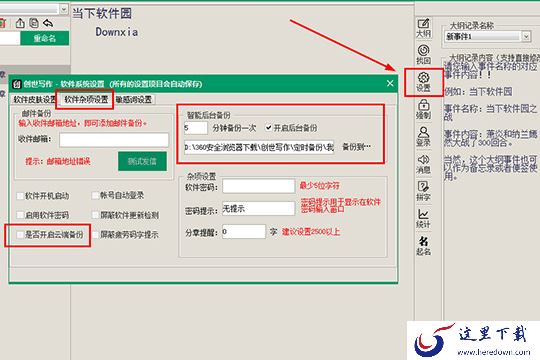Screen dimensions: 540x360
Task: Click the 强制 lock icon in sidebar
Action: click(423, 109)
